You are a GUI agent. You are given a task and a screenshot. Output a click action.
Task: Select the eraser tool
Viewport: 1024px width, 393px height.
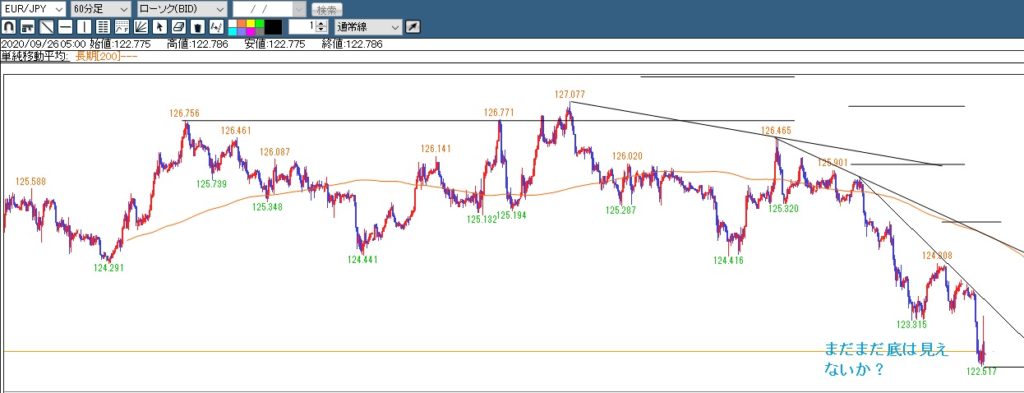(x=178, y=27)
